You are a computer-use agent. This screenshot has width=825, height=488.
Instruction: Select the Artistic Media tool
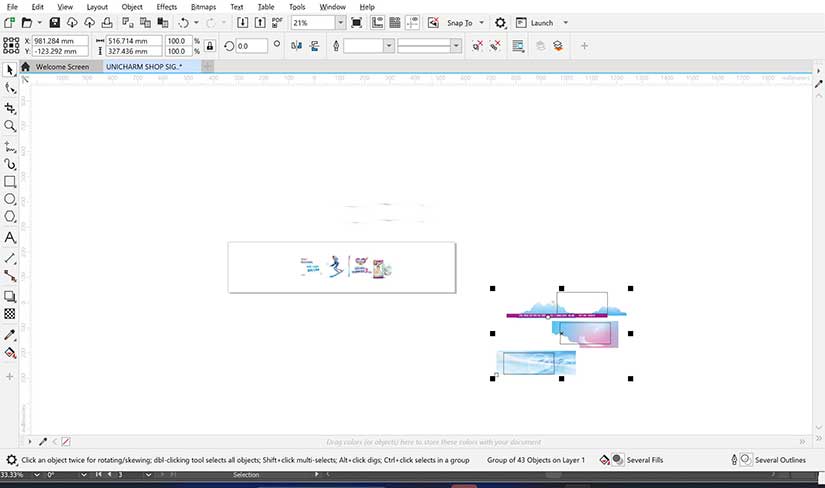coord(9,164)
